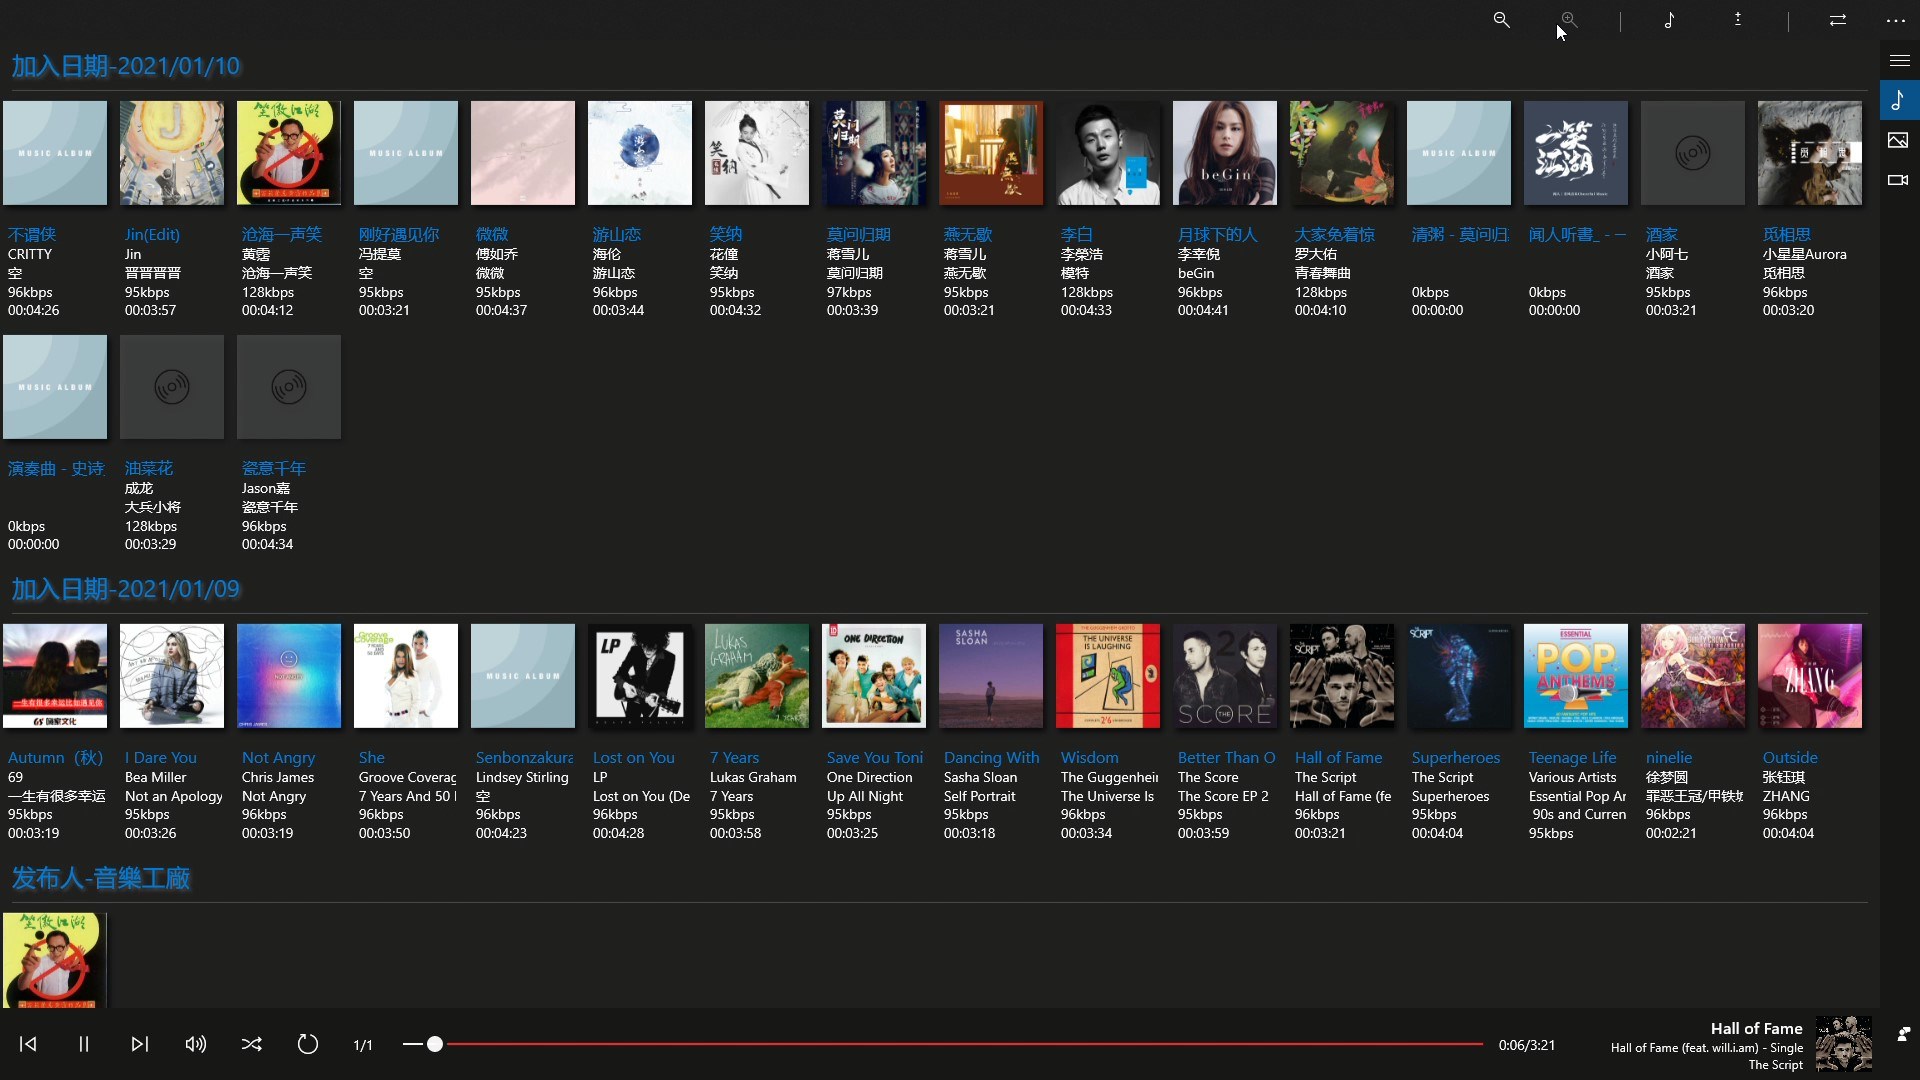
Task: Click the swap arrows icon in toolbar
Action: coord(1838,20)
